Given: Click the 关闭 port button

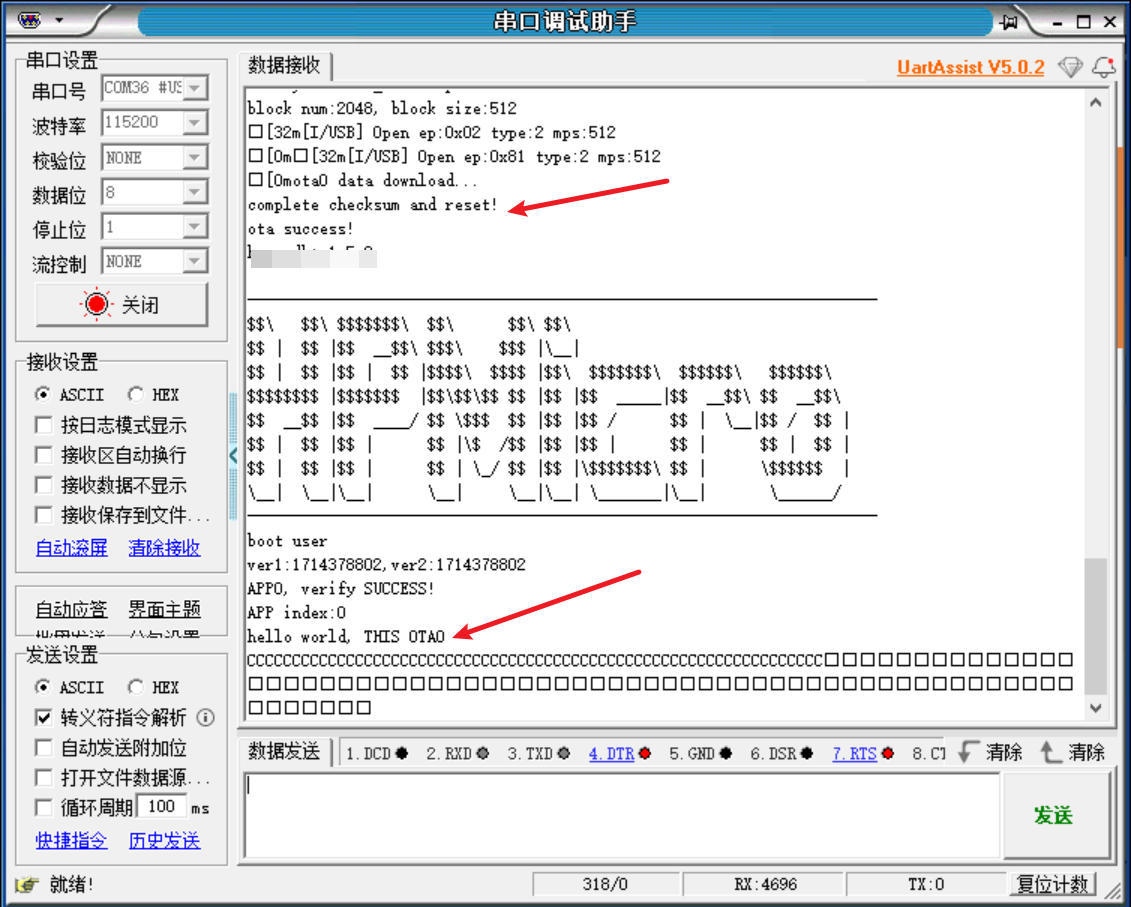Looking at the screenshot, I should [x=122, y=304].
